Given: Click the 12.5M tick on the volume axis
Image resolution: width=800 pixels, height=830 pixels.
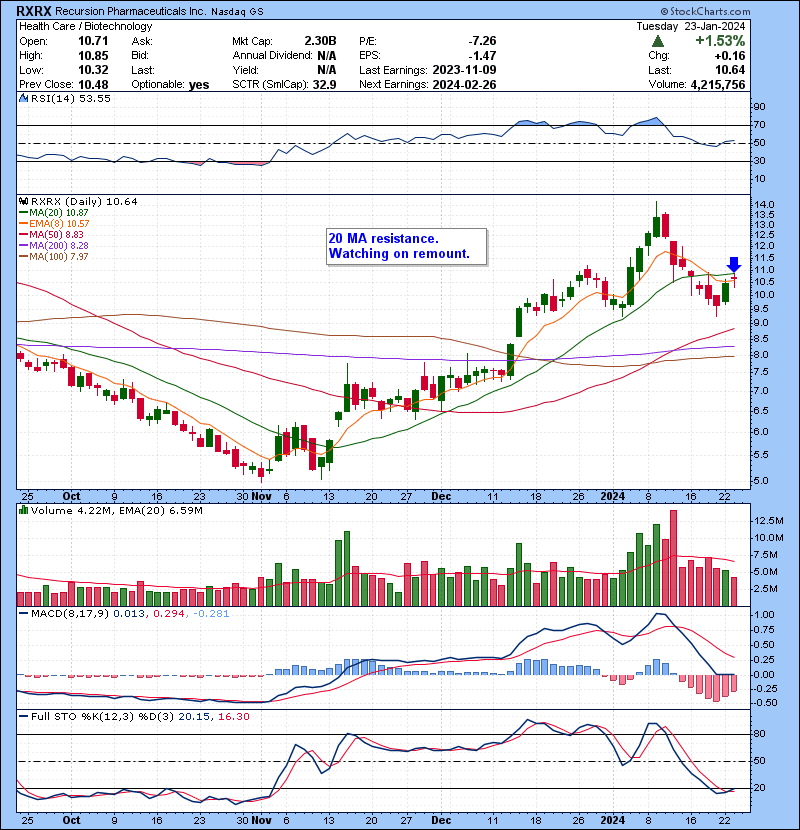Looking at the screenshot, I should pyautogui.click(x=768, y=520).
